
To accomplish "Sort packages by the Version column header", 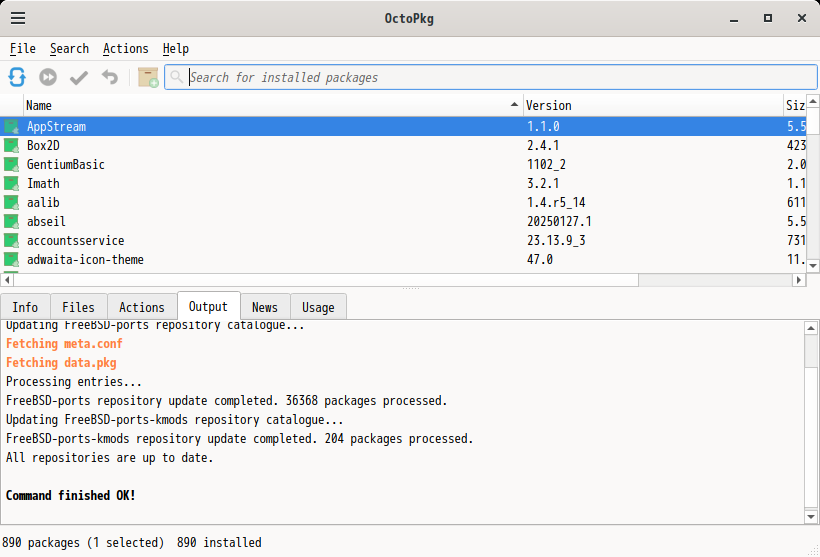I will (650, 105).
